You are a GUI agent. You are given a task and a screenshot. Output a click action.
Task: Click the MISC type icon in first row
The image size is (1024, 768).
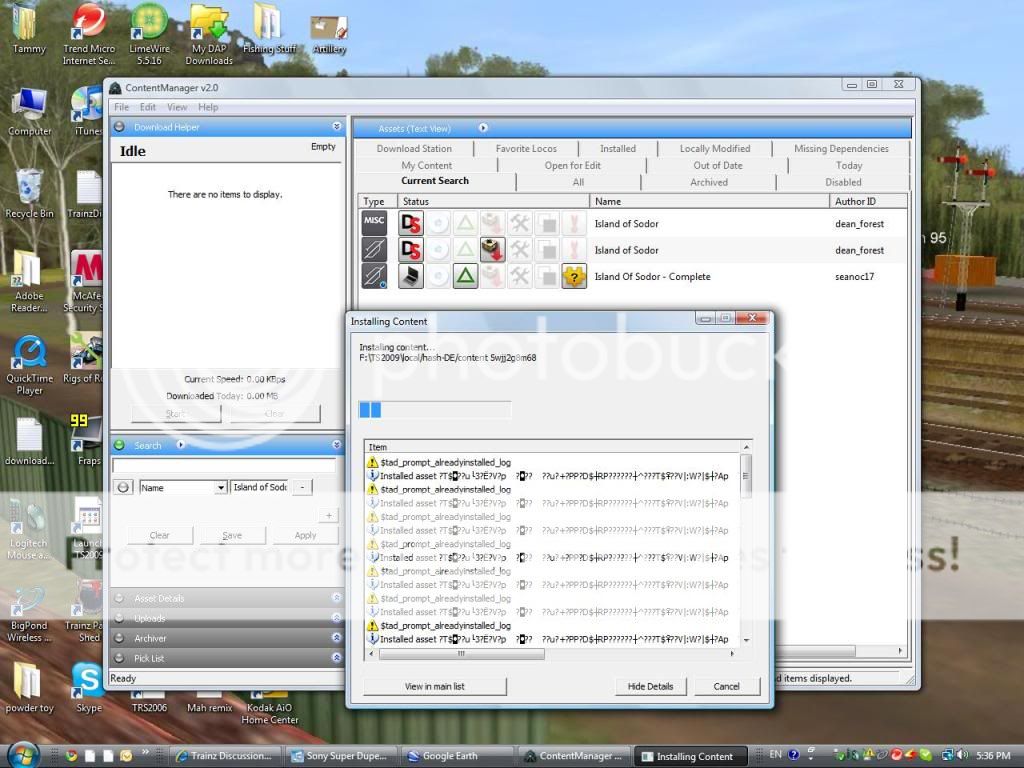pos(374,223)
